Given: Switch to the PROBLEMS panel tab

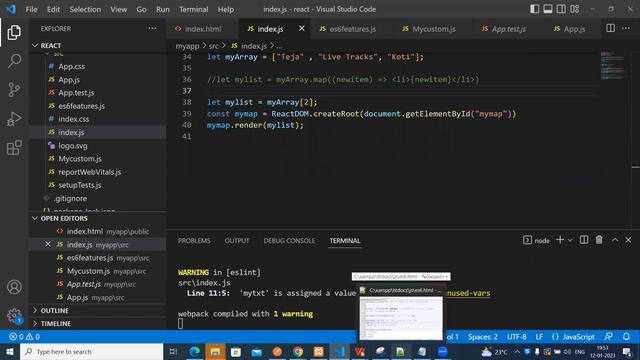Looking at the screenshot, I should click(x=194, y=241).
